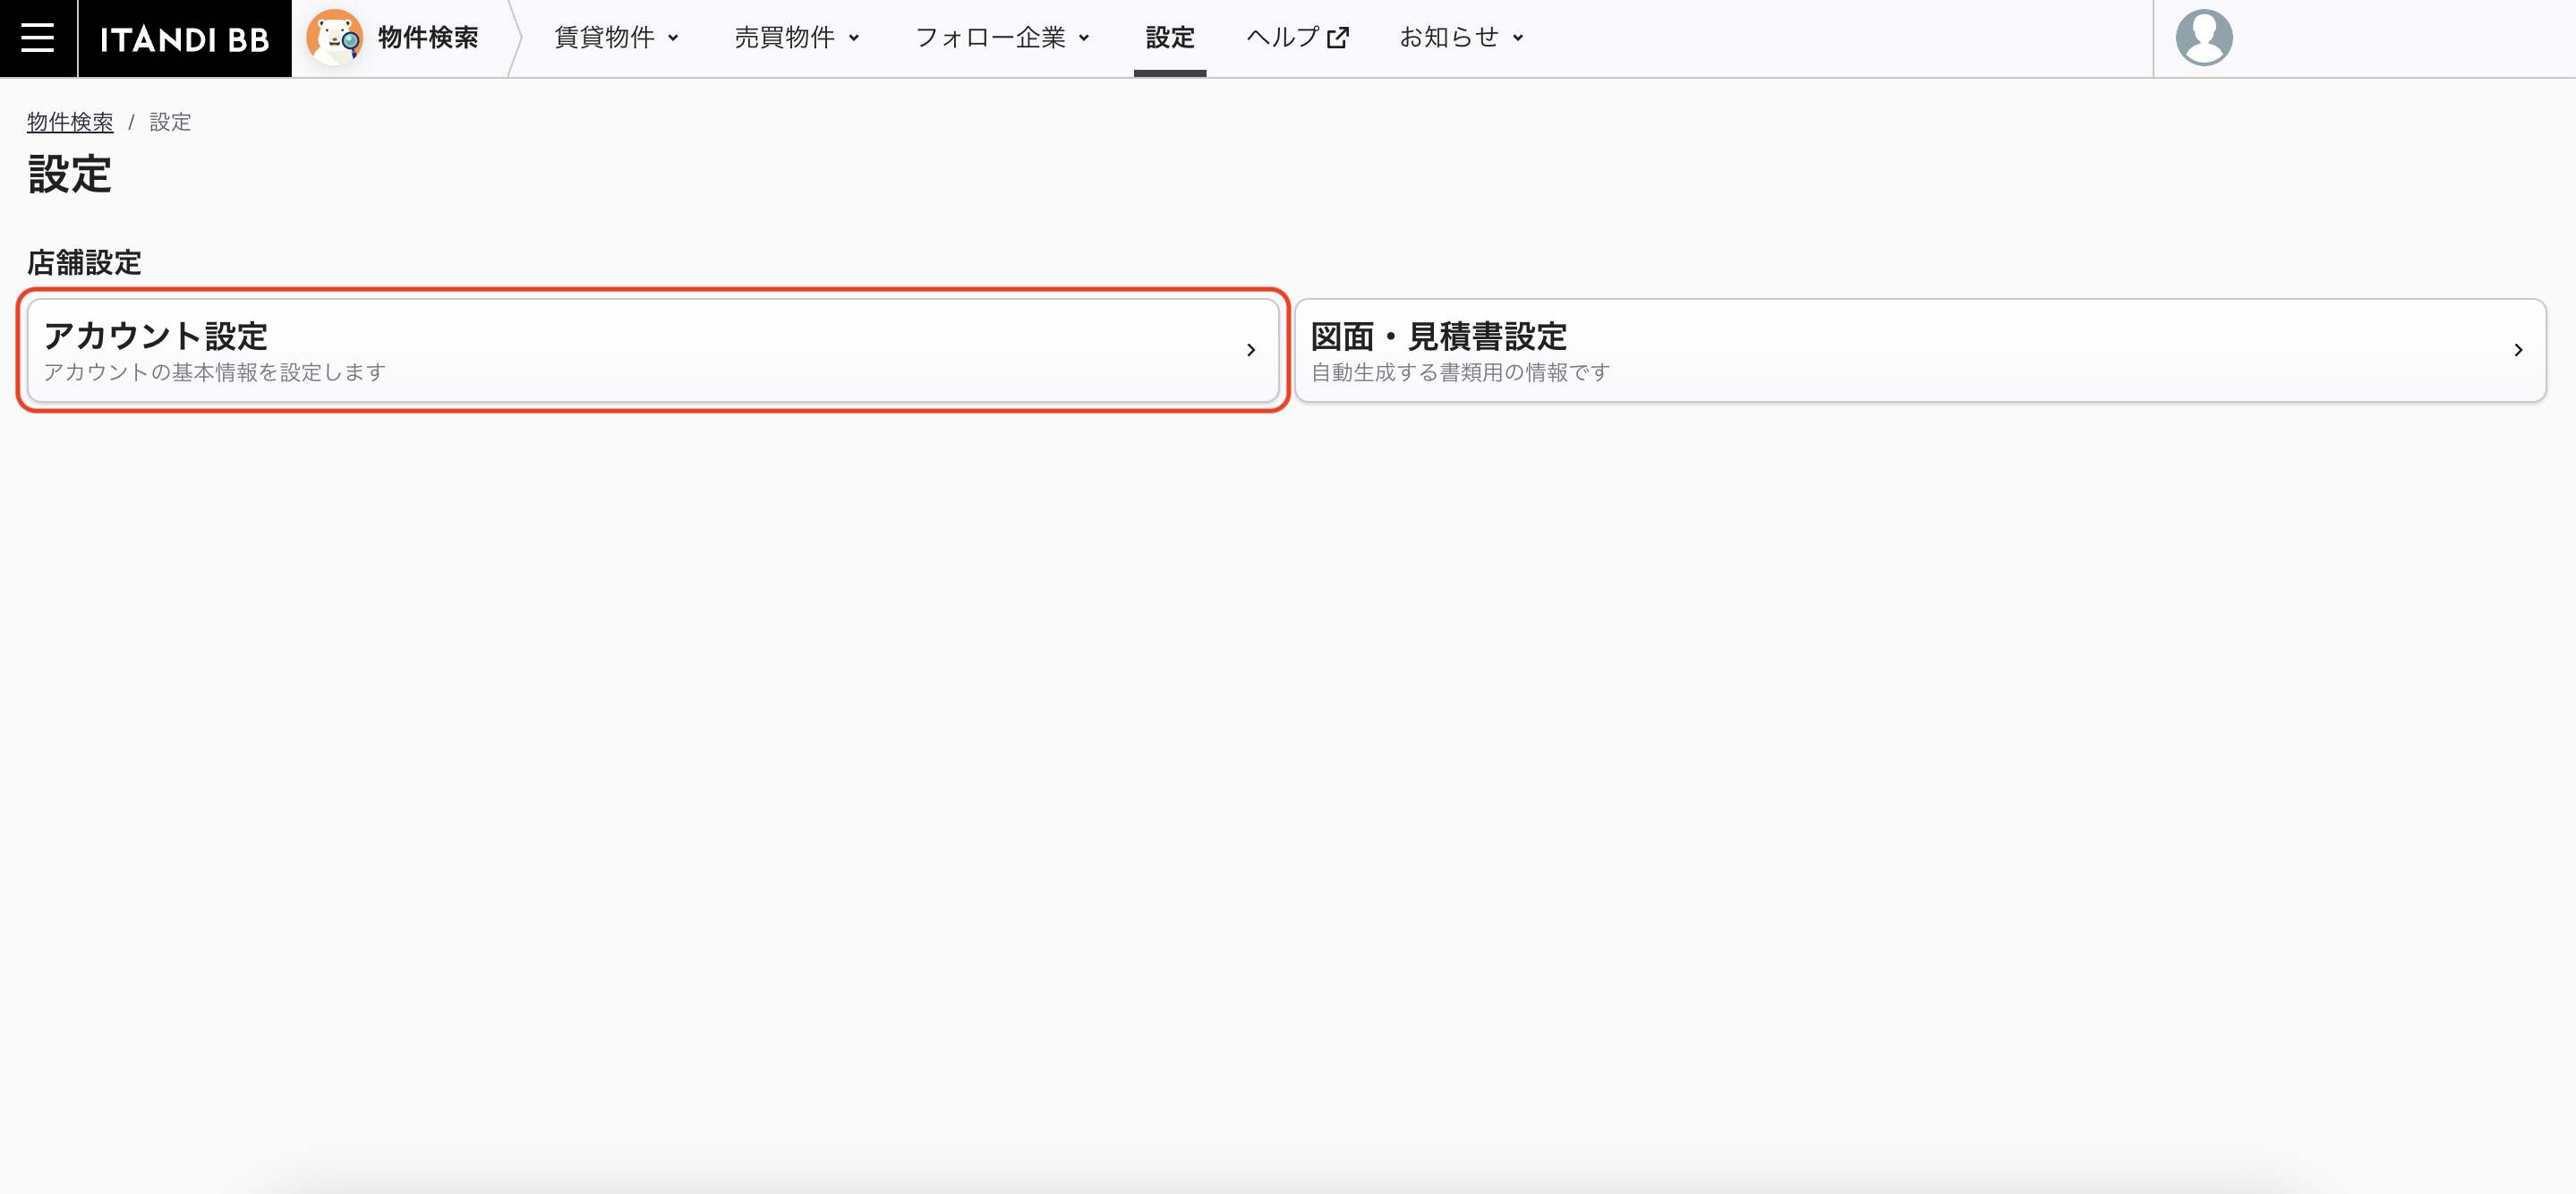
Task: Click the chevron on 図面・見積書設定 card
Action: (2517, 350)
